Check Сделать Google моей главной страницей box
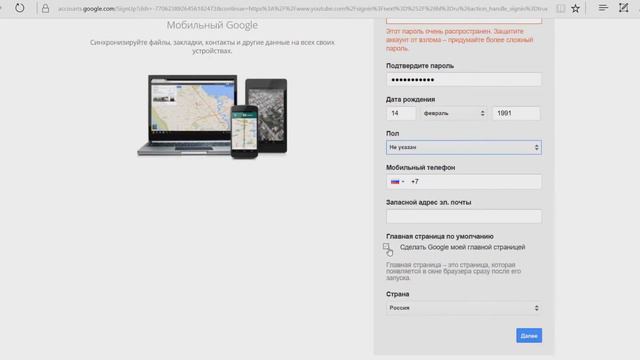Image resolution: width=640 pixels, height=360 pixels. coord(386,247)
